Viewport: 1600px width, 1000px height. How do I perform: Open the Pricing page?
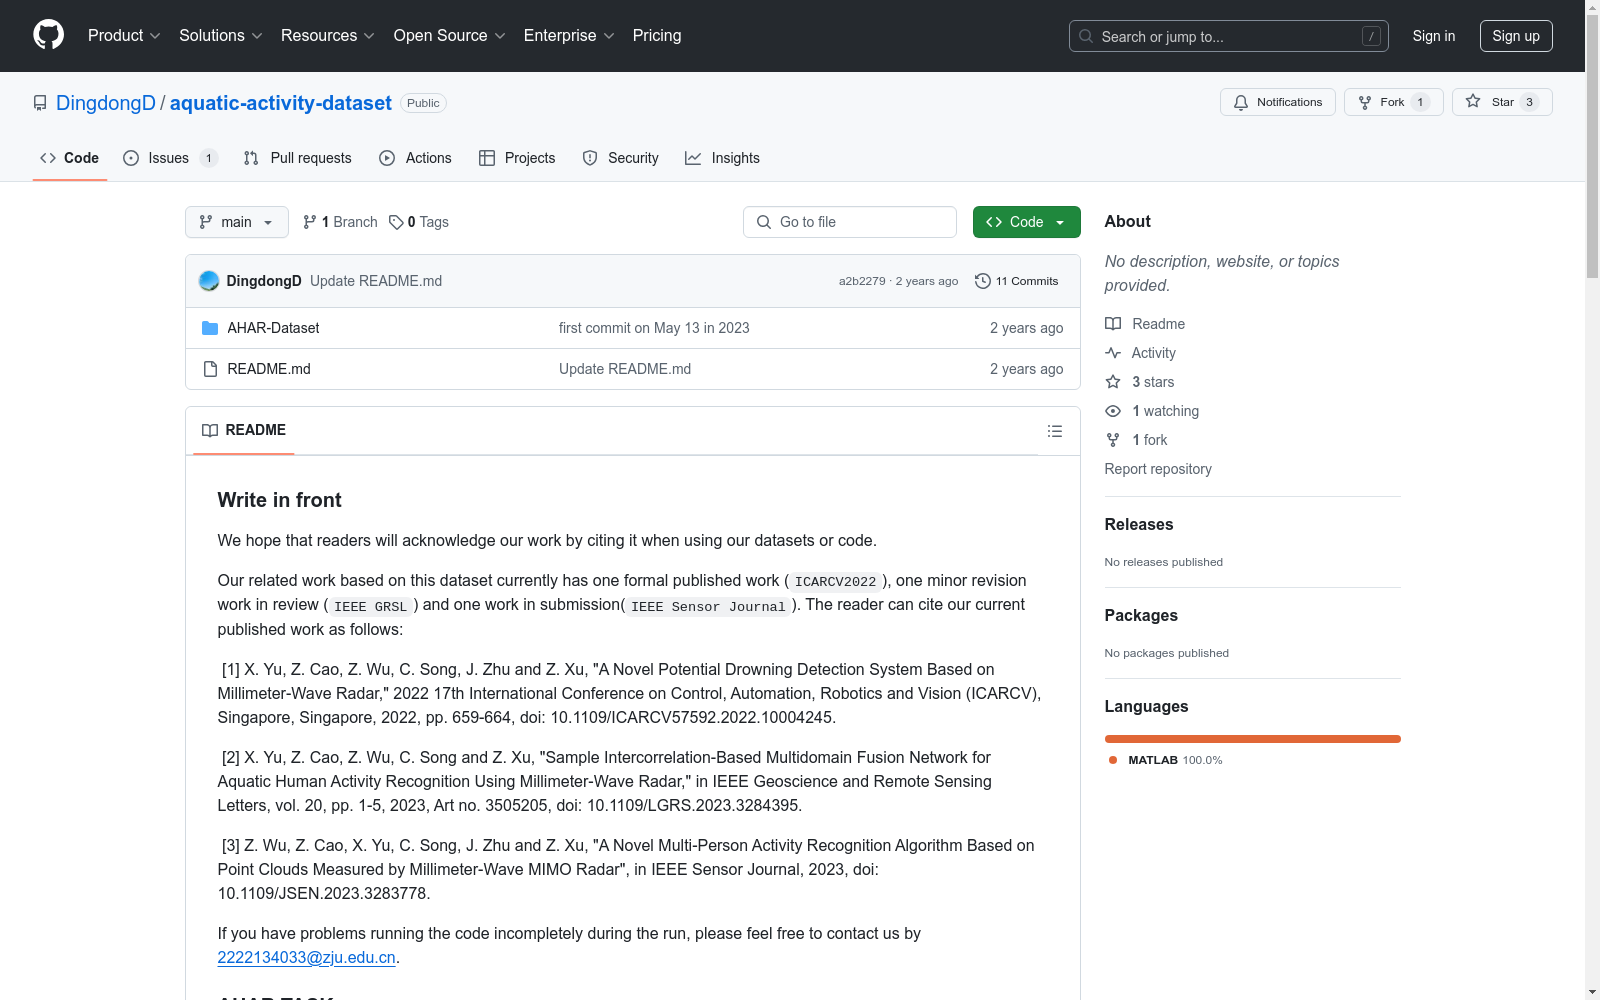[657, 36]
